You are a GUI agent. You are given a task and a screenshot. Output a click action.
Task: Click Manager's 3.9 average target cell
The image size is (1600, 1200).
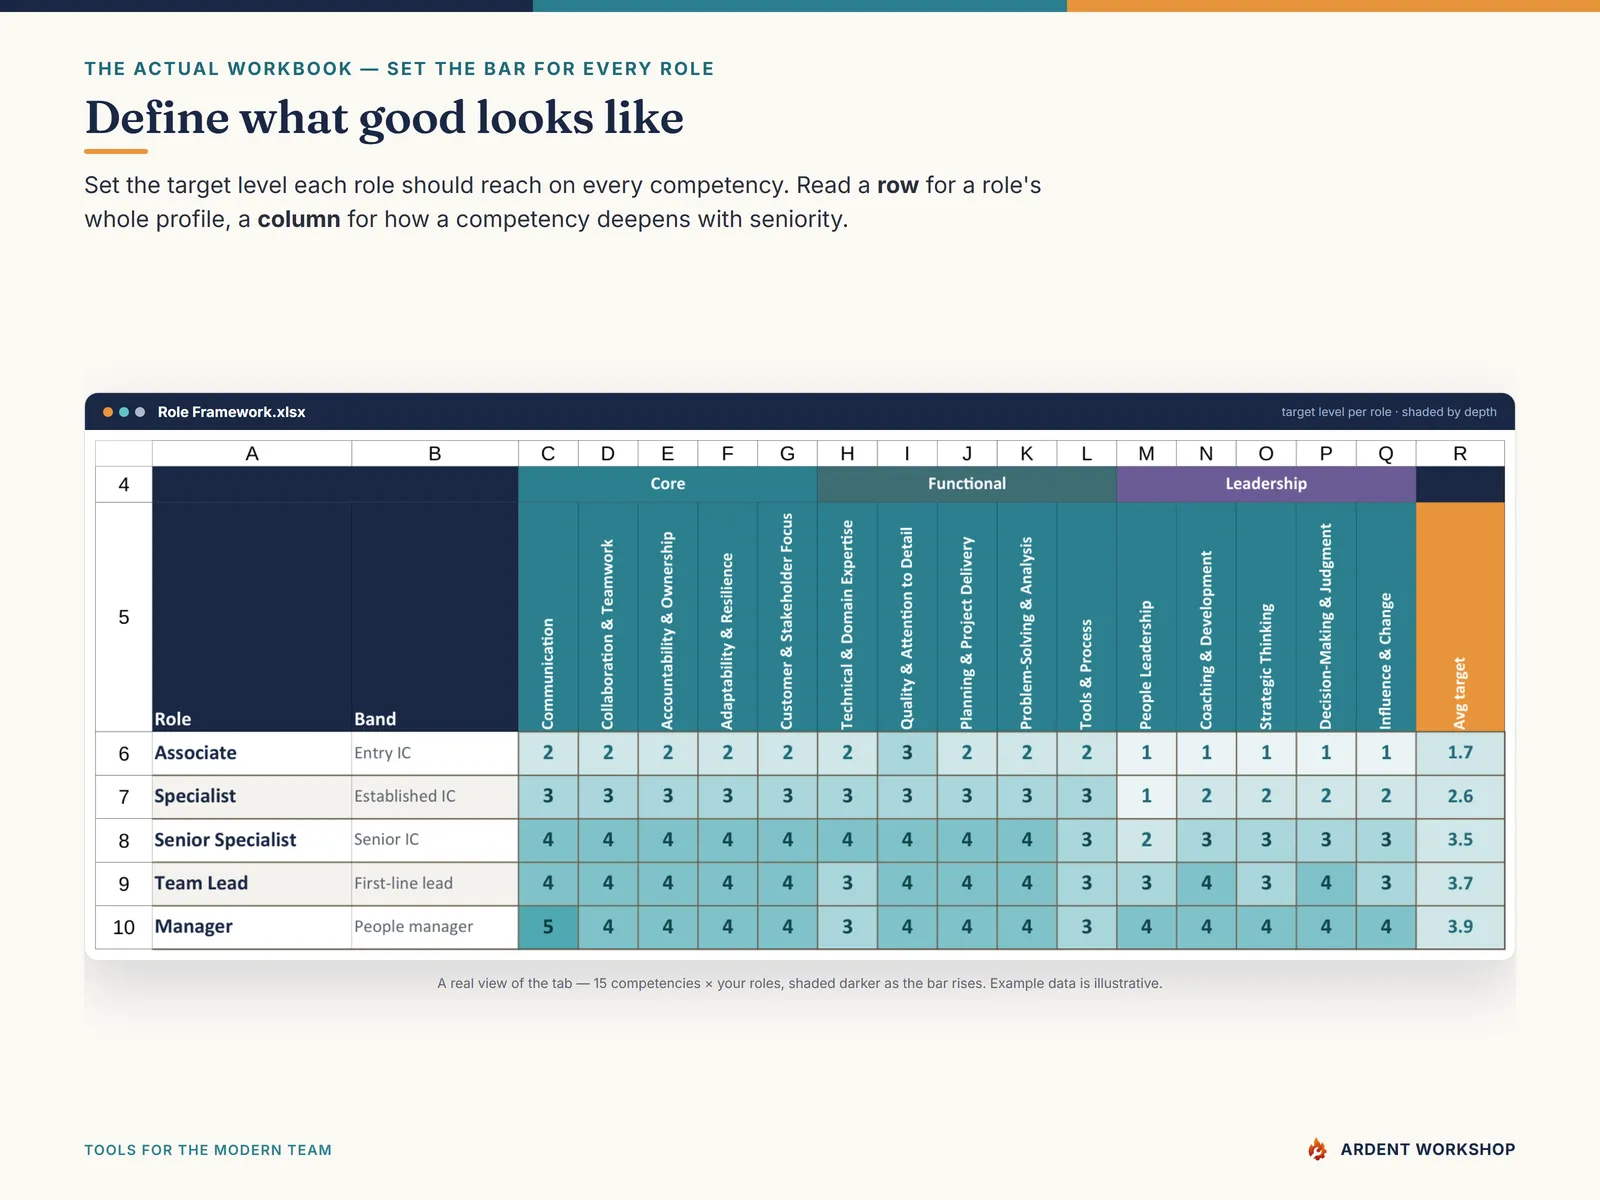(1460, 927)
